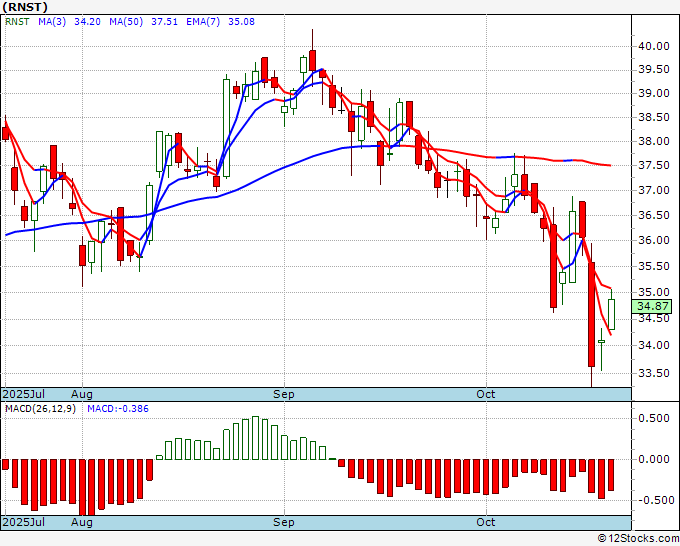
Task: Click the current price tag 34.87
Action: 652,306
